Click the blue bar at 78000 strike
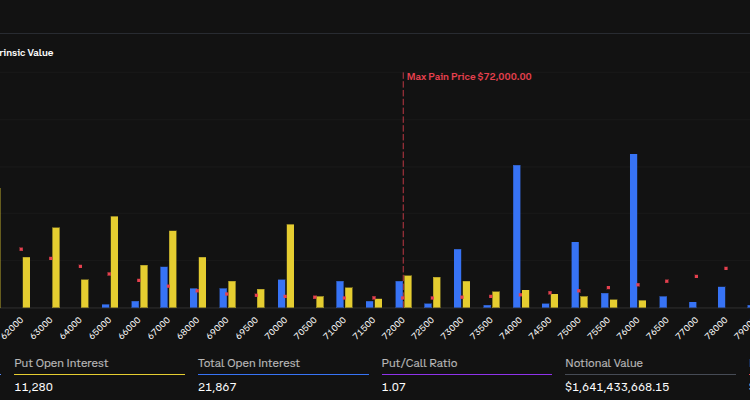The height and width of the screenshot is (400, 750). point(721,296)
